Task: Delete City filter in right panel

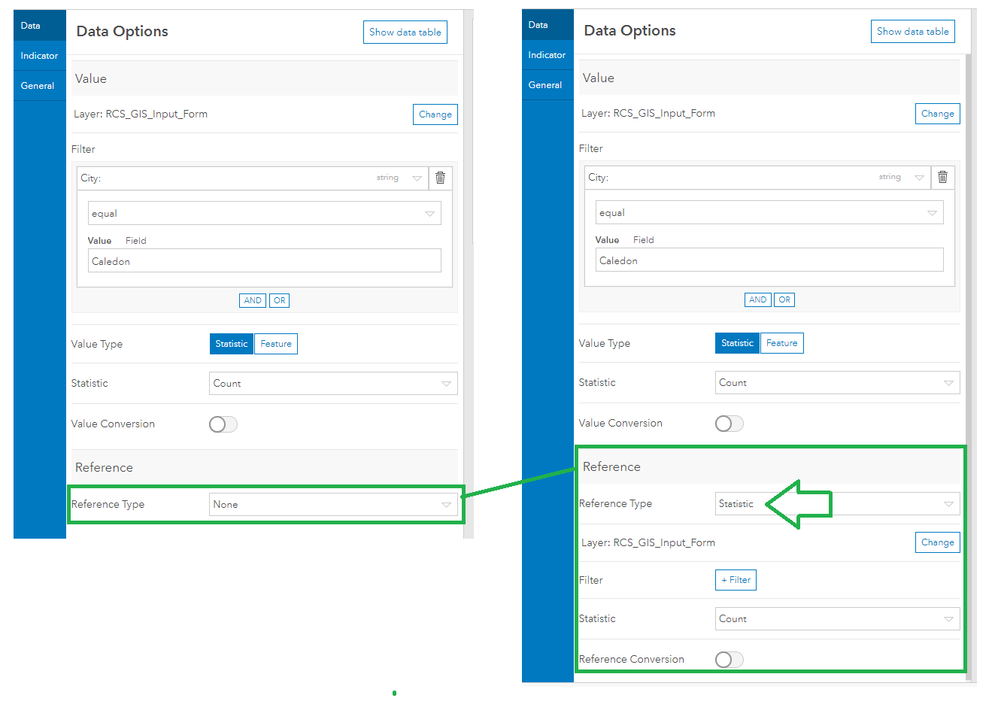Action: pos(943,177)
